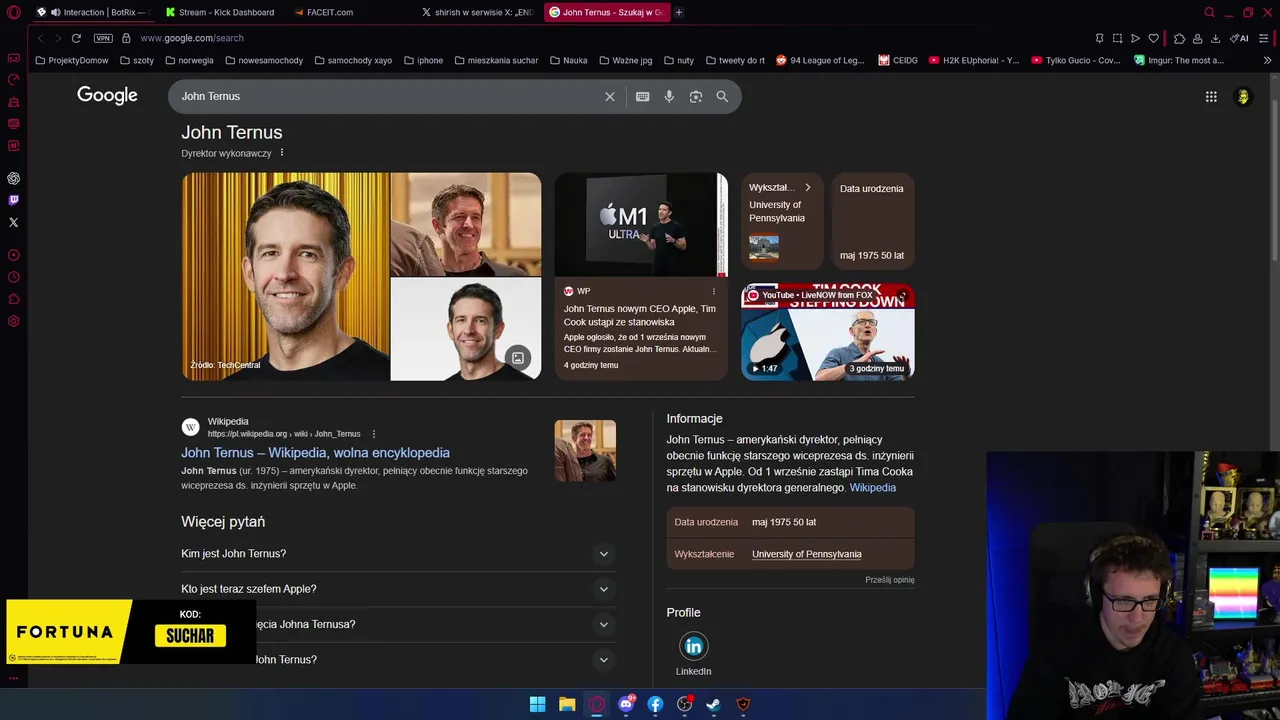Screen dimensions: 1280x720
Task: Open the Google apps grid
Action: click(x=1211, y=97)
